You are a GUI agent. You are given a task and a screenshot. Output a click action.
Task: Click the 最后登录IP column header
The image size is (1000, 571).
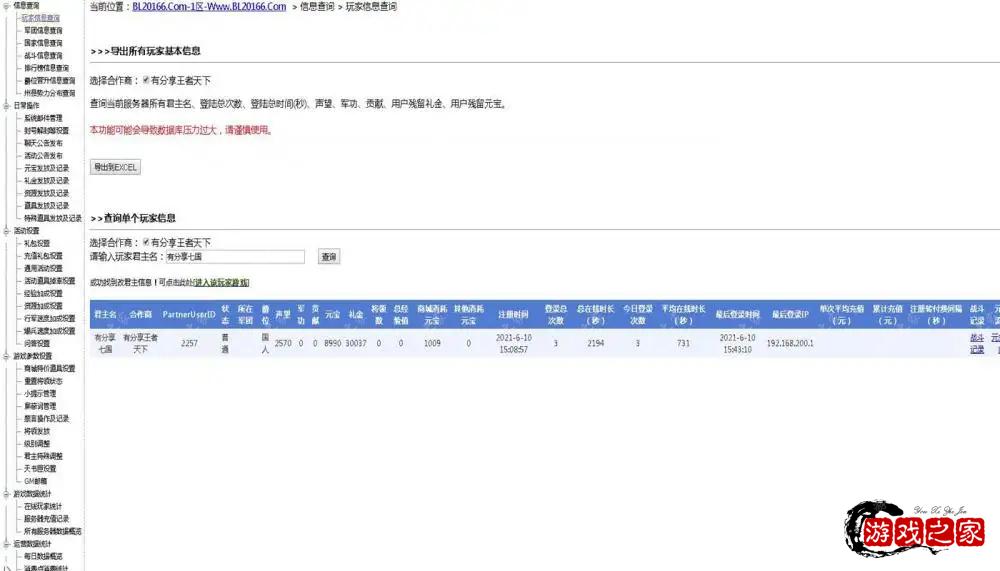pyautogui.click(x=790, y=315)
